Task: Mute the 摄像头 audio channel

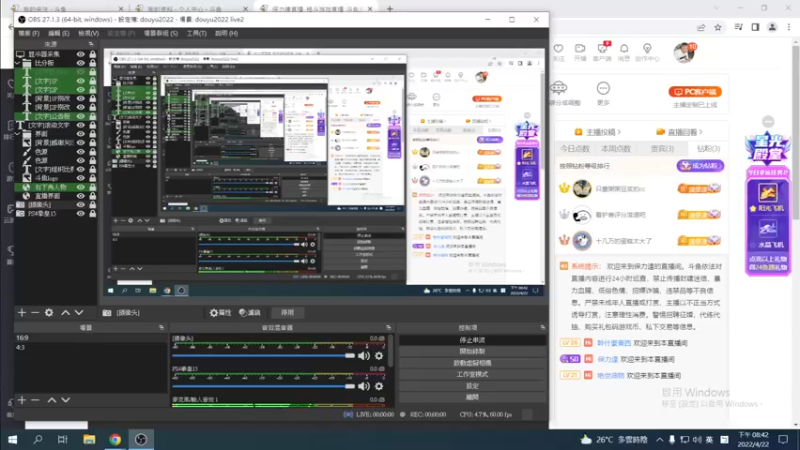Action: coord(364,356)
